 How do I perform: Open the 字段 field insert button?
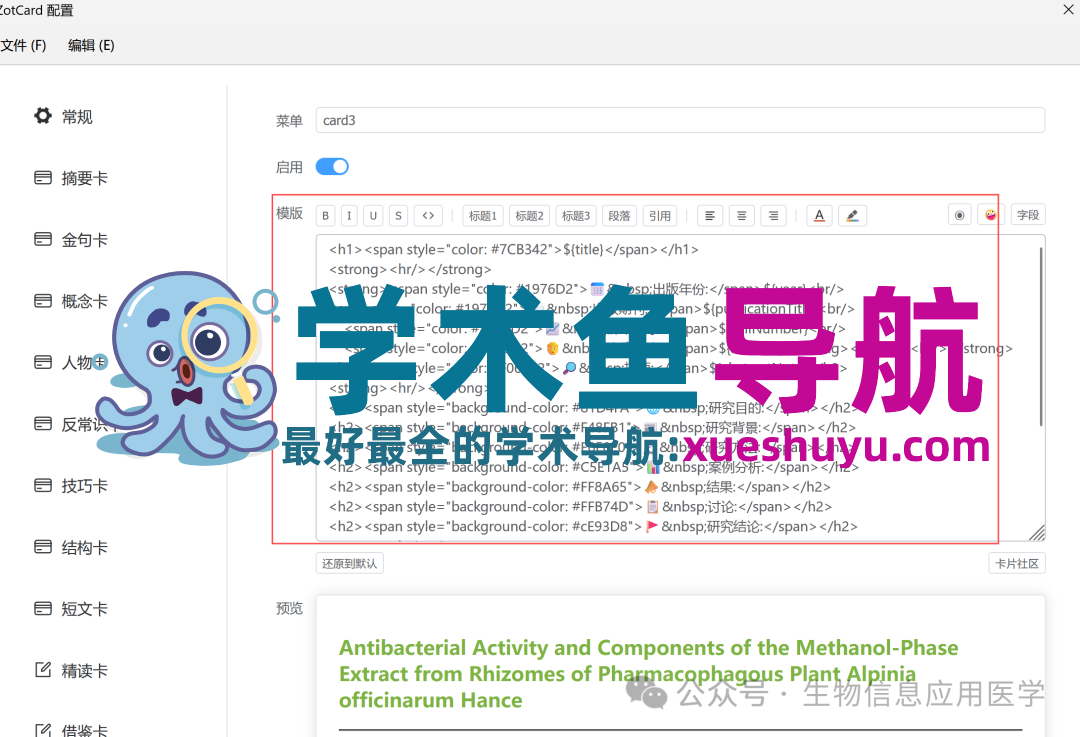coord(1028,215)
